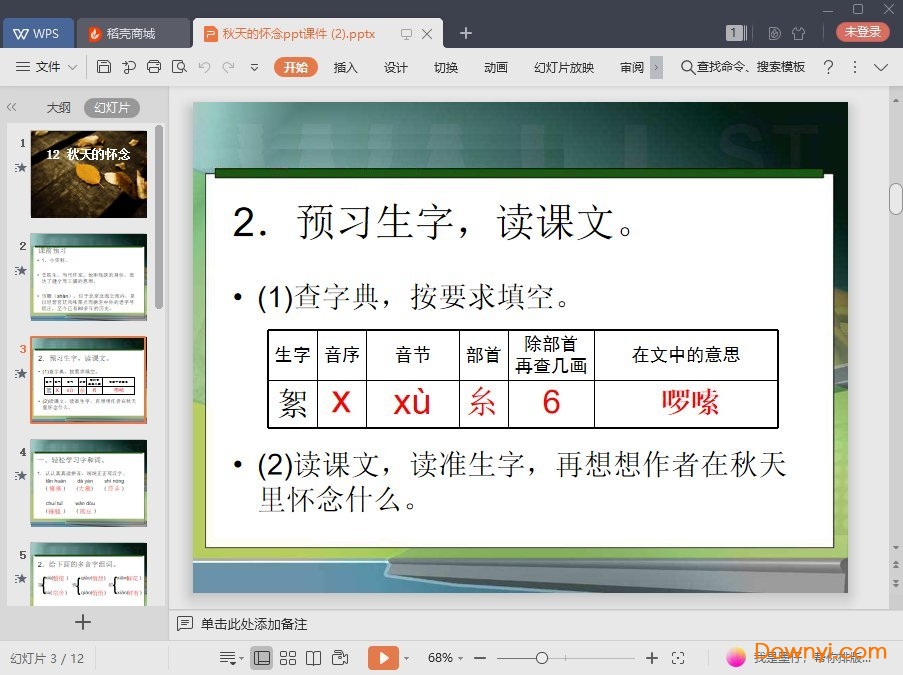
Task: Switch to slide sorter view icon
Action: 288,658
